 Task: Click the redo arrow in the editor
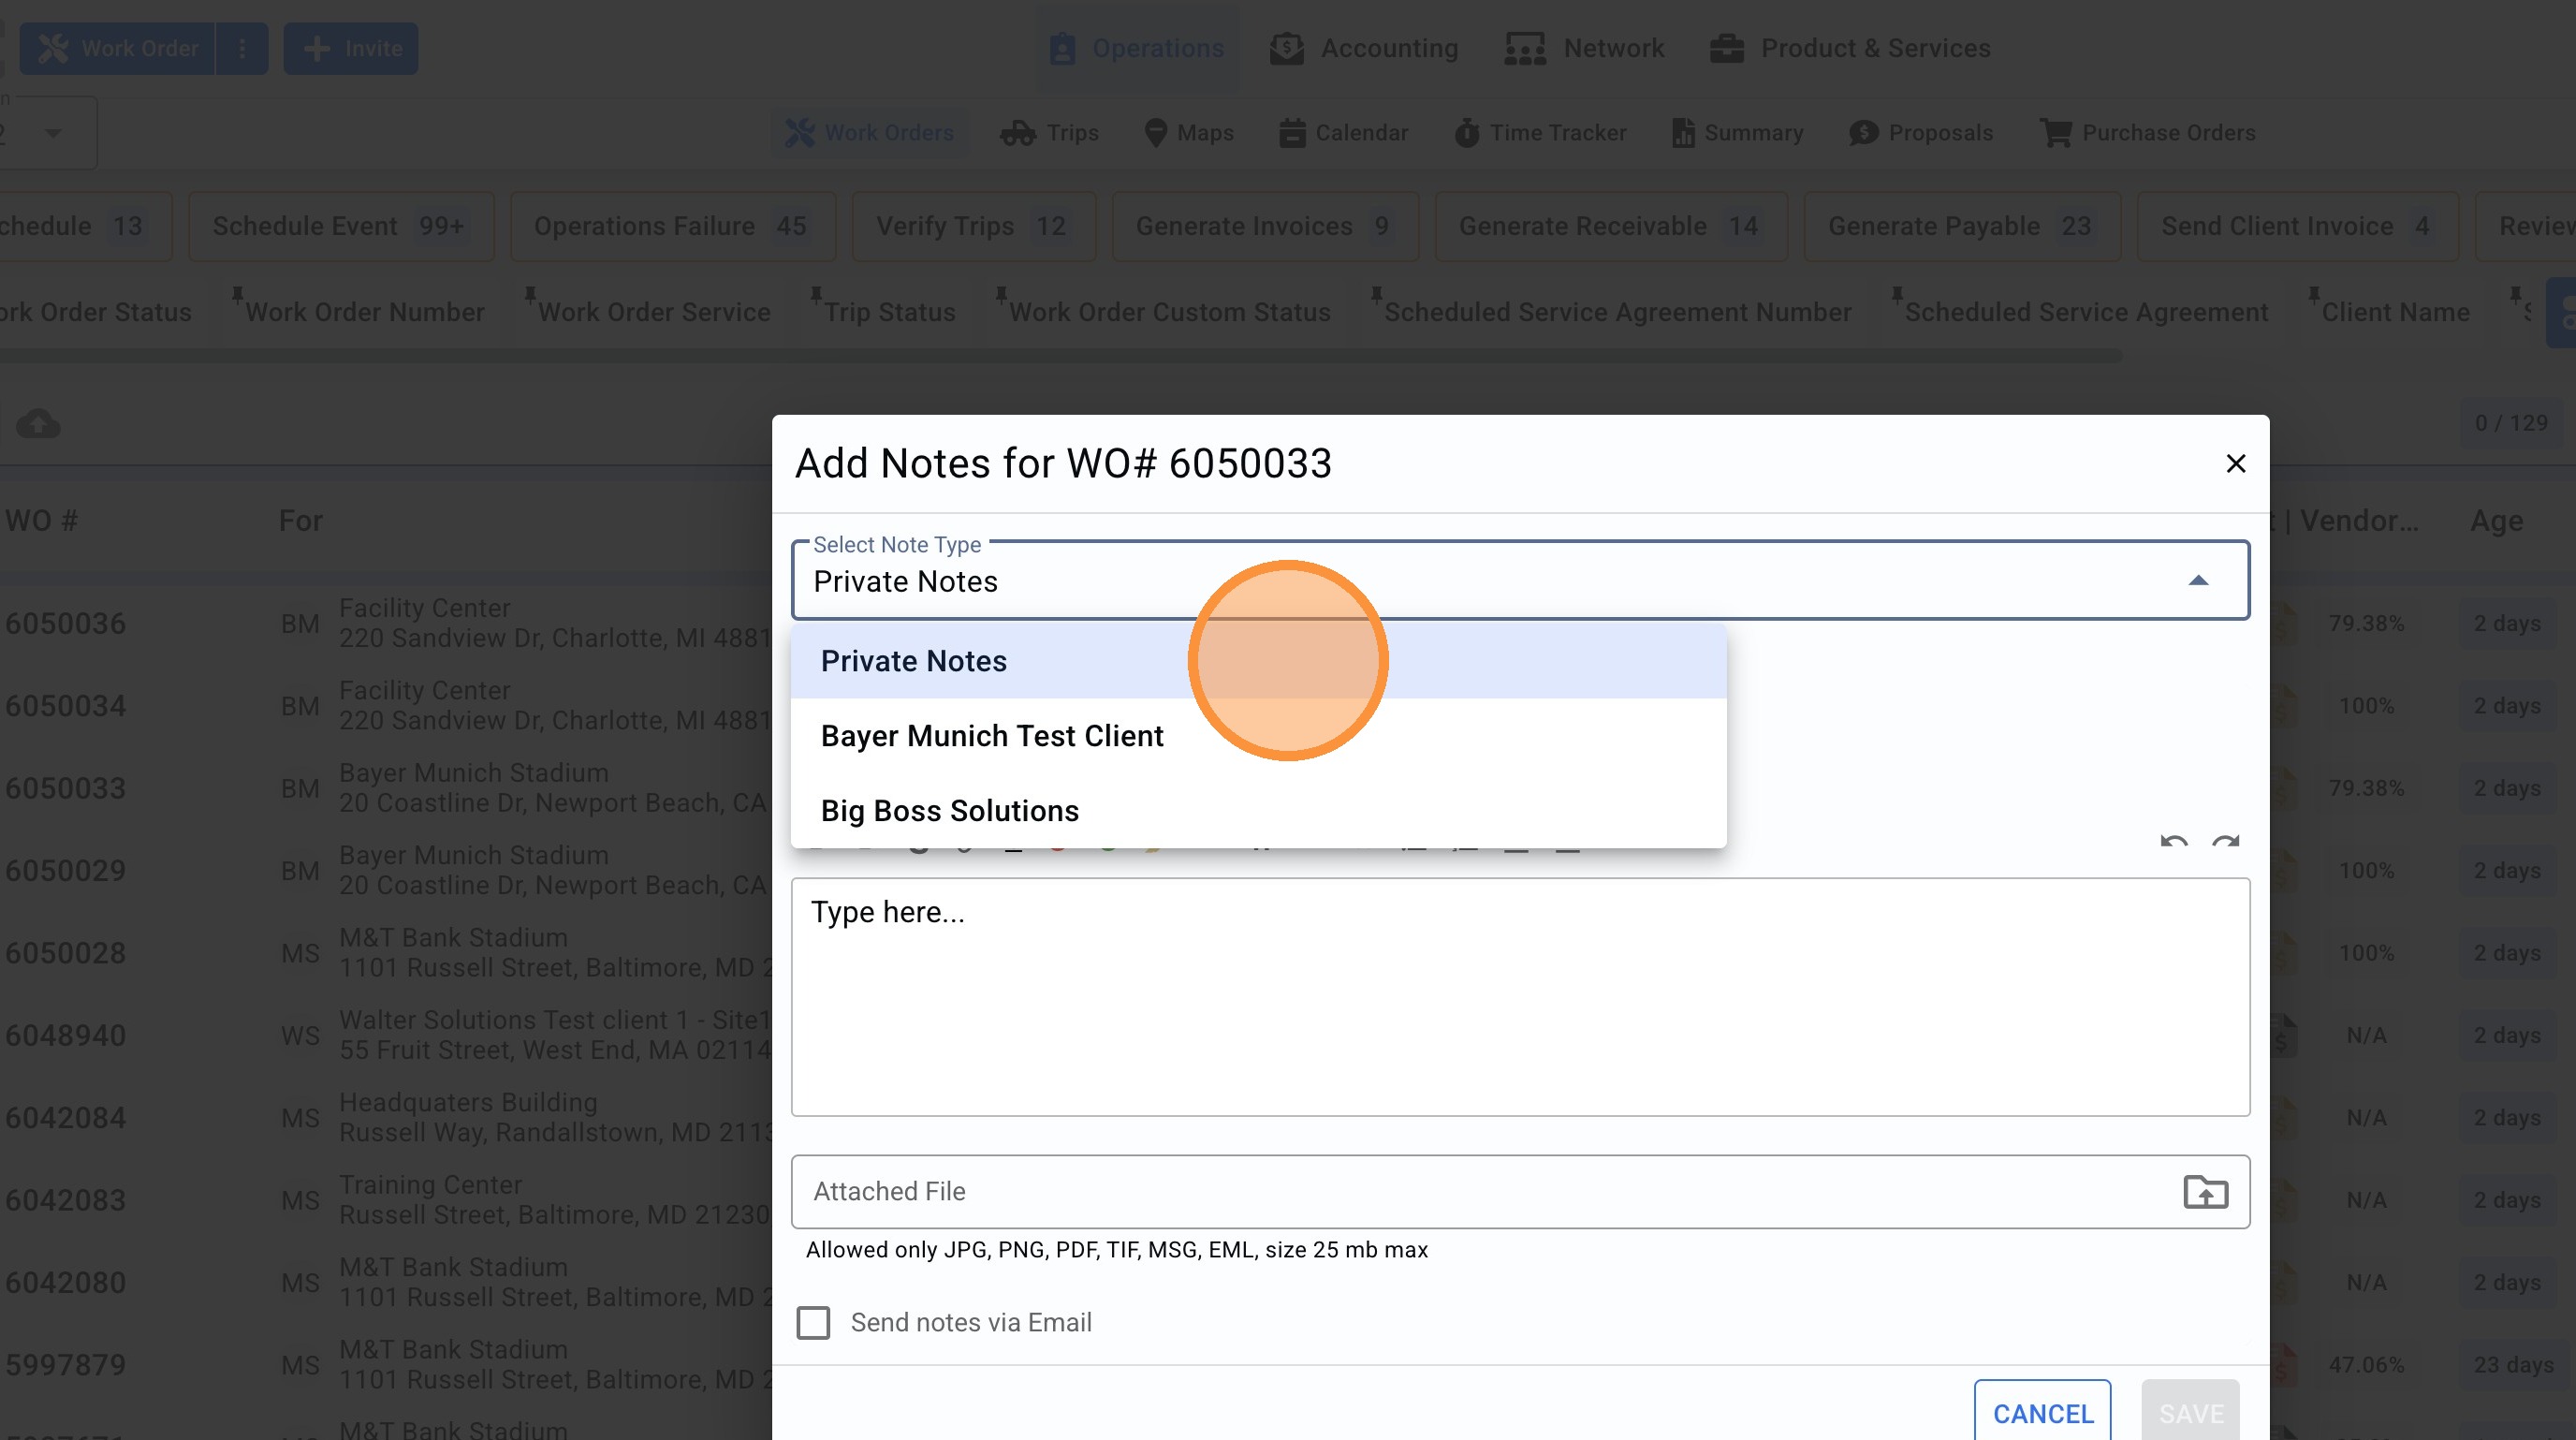[x=2225, y=842]
